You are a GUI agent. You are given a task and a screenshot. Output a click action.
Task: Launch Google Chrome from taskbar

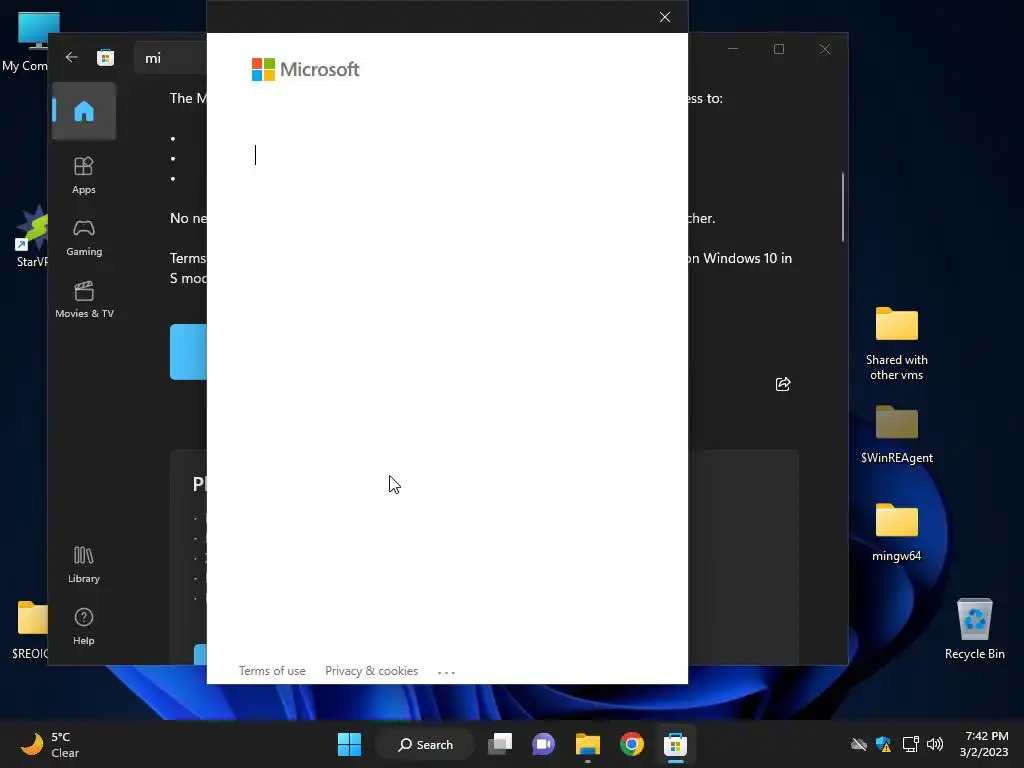632,744
